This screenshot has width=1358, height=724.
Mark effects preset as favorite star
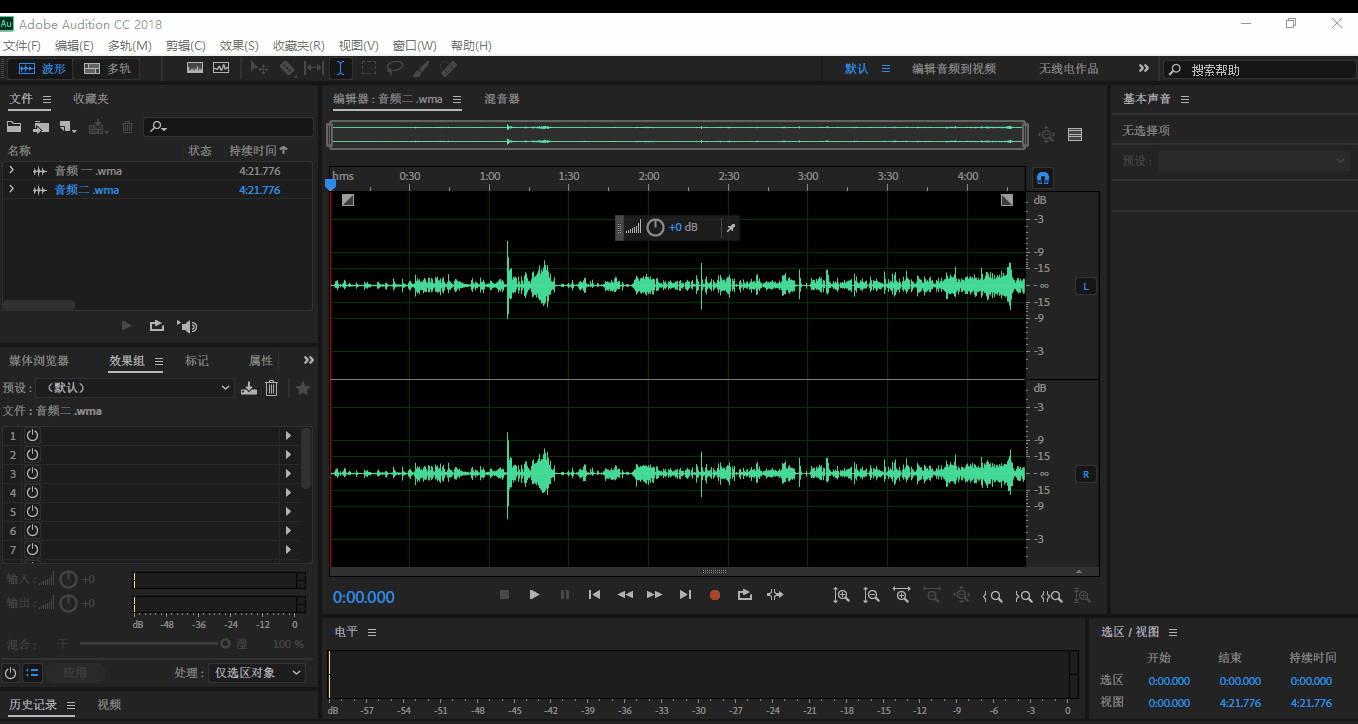(303, 388)
